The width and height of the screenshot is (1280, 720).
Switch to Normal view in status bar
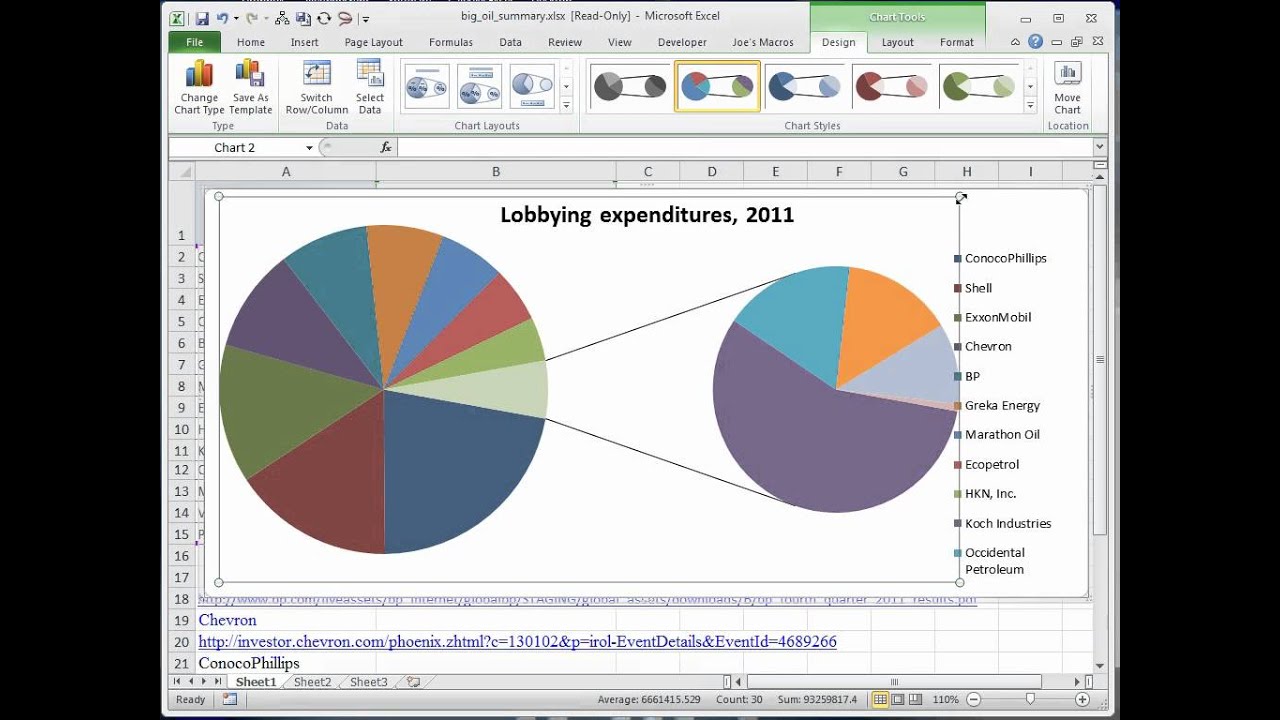point(881,700)
